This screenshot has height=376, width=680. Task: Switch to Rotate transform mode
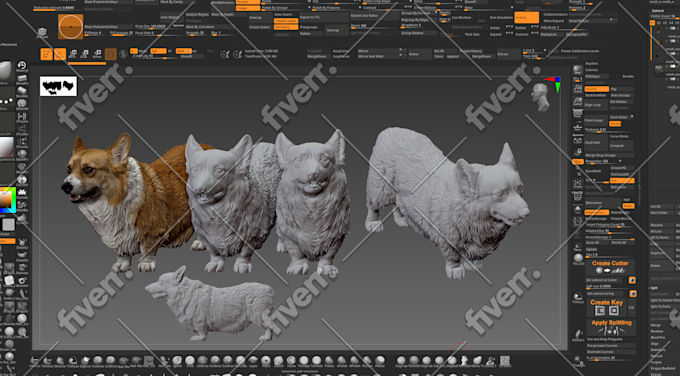tap(97, 54)
